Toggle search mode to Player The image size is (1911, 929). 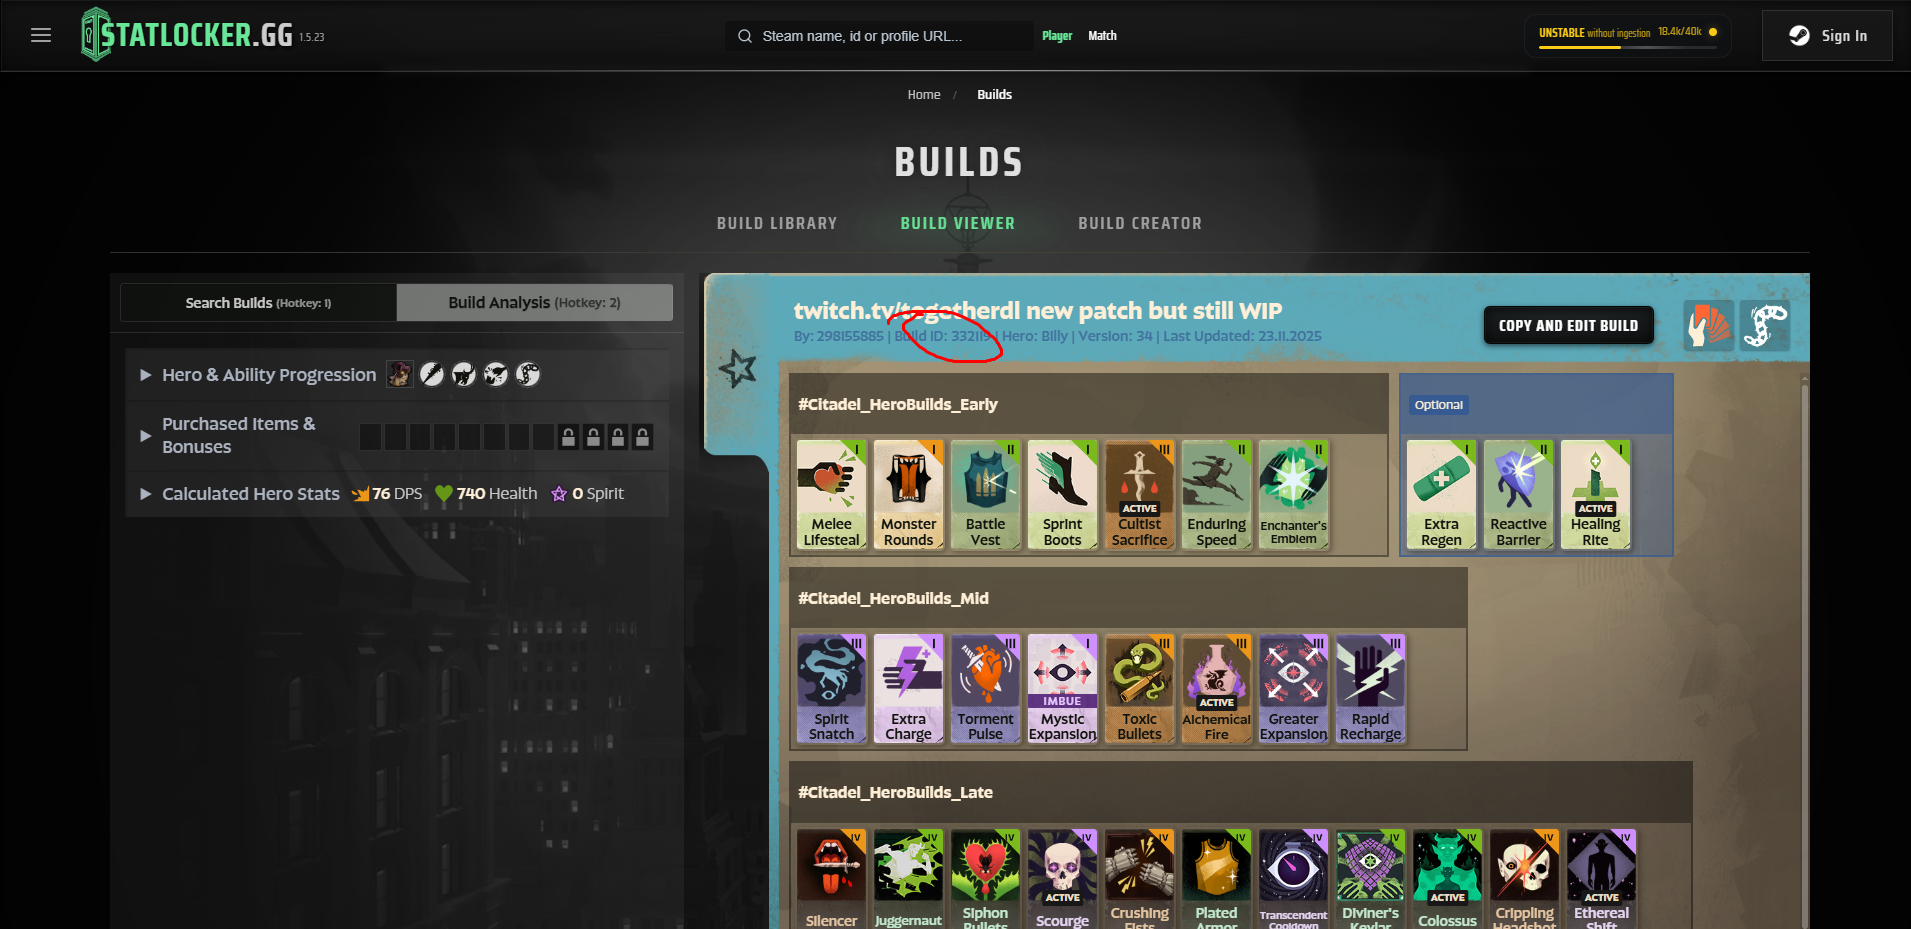click(1057, 36)
